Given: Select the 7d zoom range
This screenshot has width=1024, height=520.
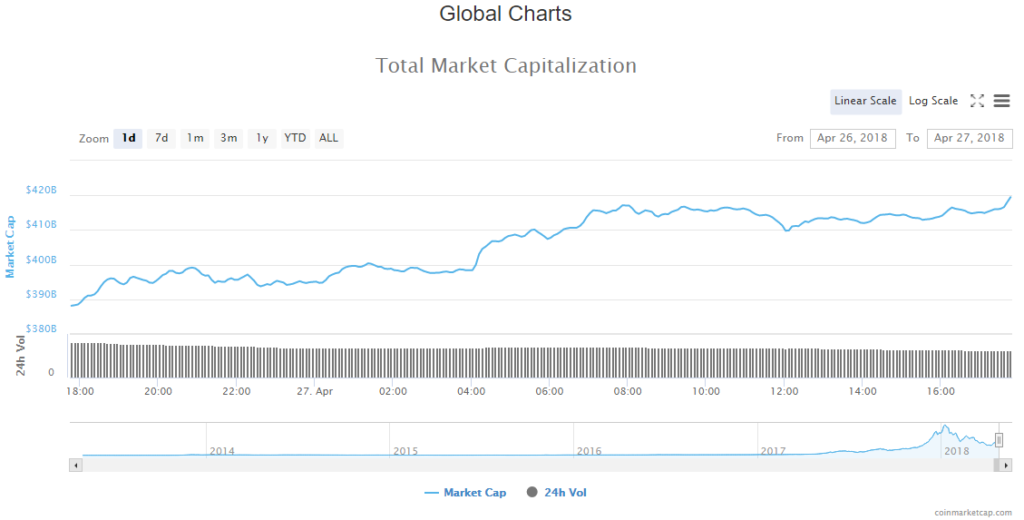Looking at the screenshot, I should tap(161, 138).
